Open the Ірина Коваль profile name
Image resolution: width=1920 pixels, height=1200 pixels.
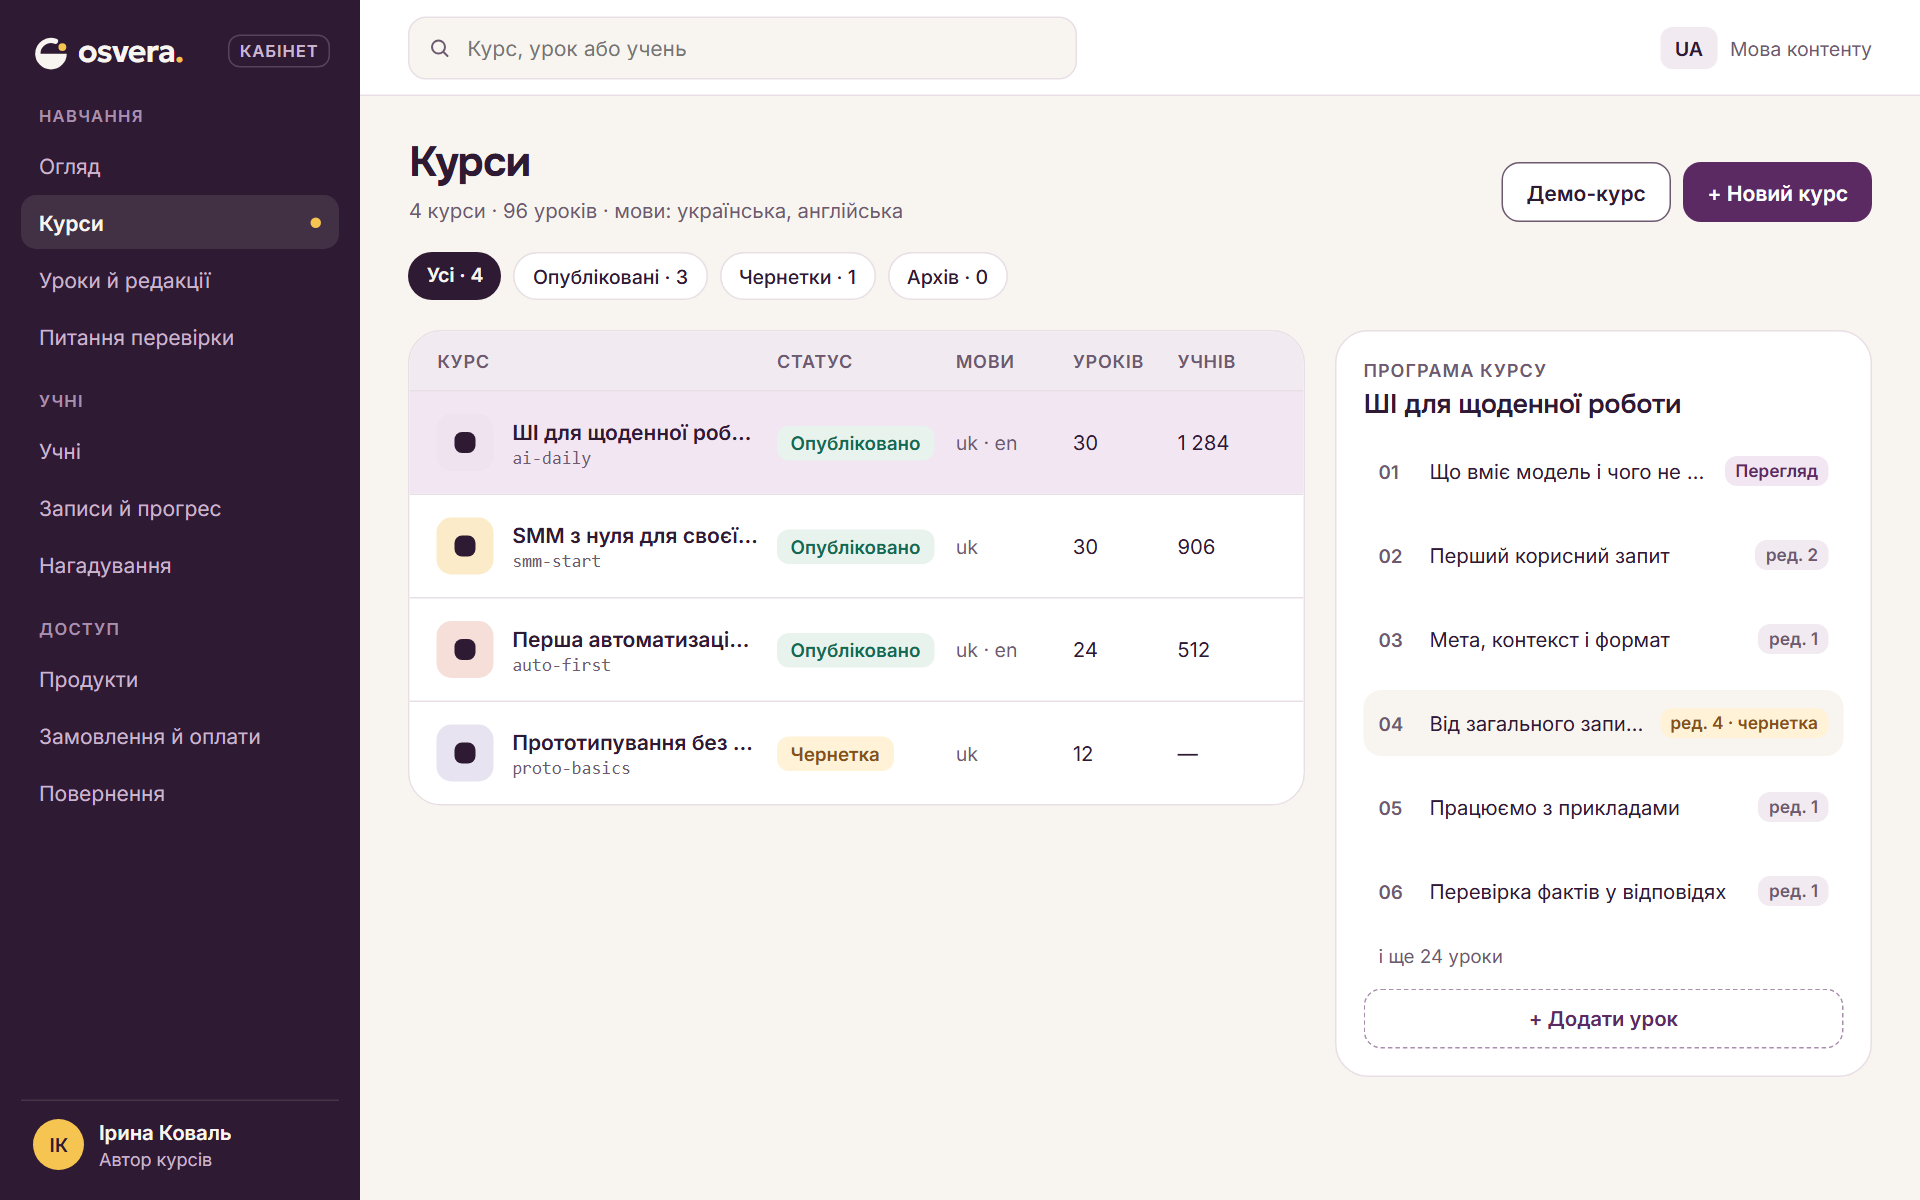(165, 1133)
